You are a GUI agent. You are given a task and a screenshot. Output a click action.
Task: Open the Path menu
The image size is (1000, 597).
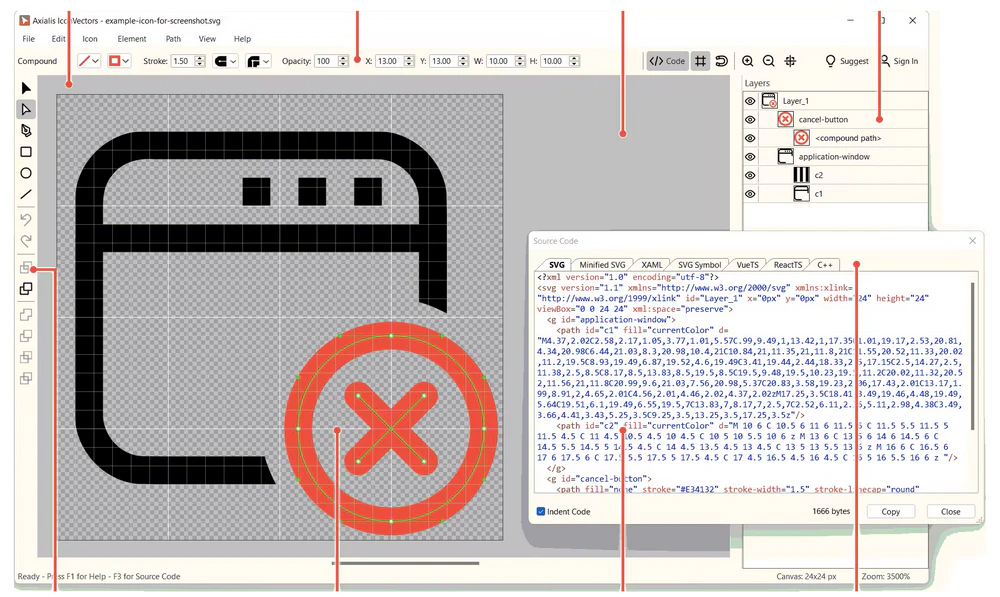(x=173, y=39)
